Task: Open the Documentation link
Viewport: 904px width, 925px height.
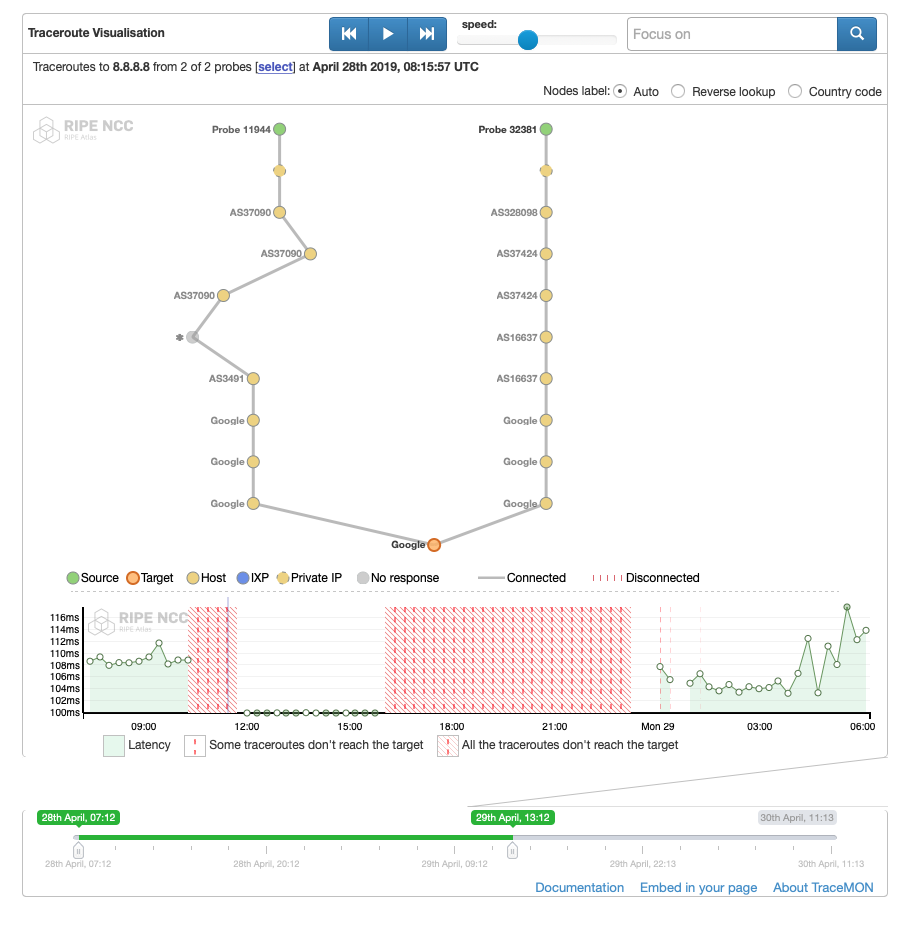Action: pyautogui.click(x=579, y=887)
